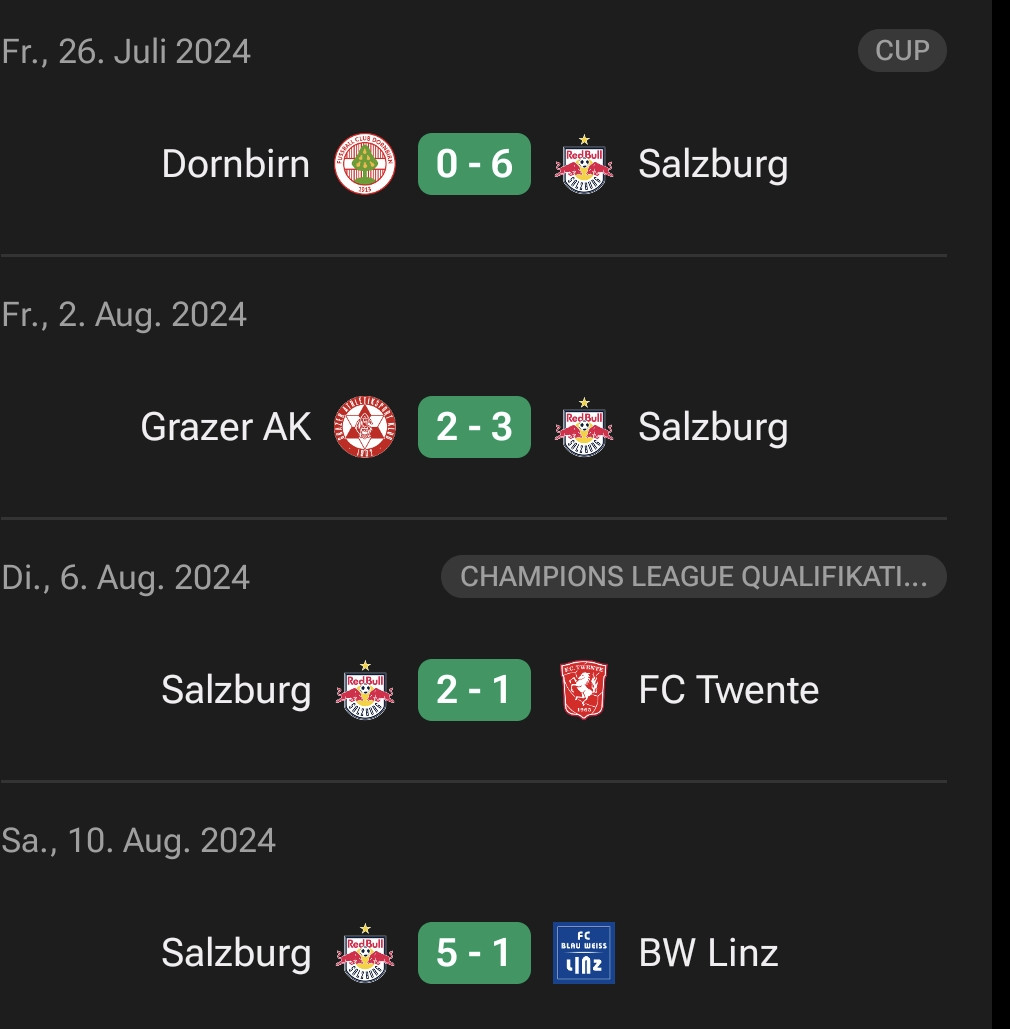
Task: Select Salzburg's crest in the FC Twente match
Action: pos(365,691)
